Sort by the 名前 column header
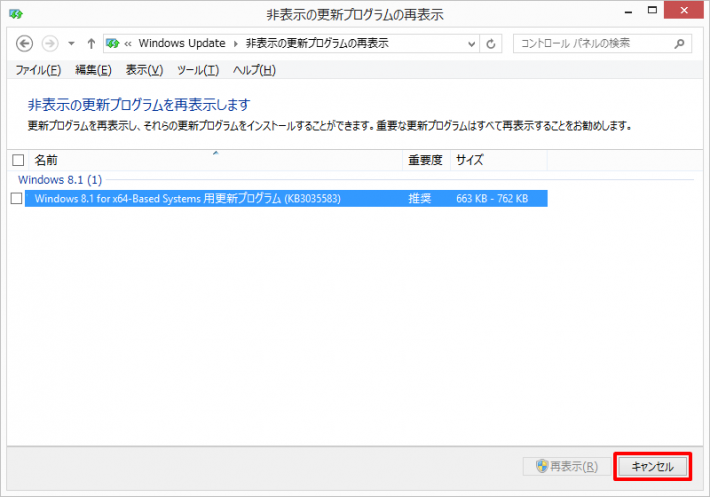The height and width of the screenshot is (497, 710). (x=216, y=160)
